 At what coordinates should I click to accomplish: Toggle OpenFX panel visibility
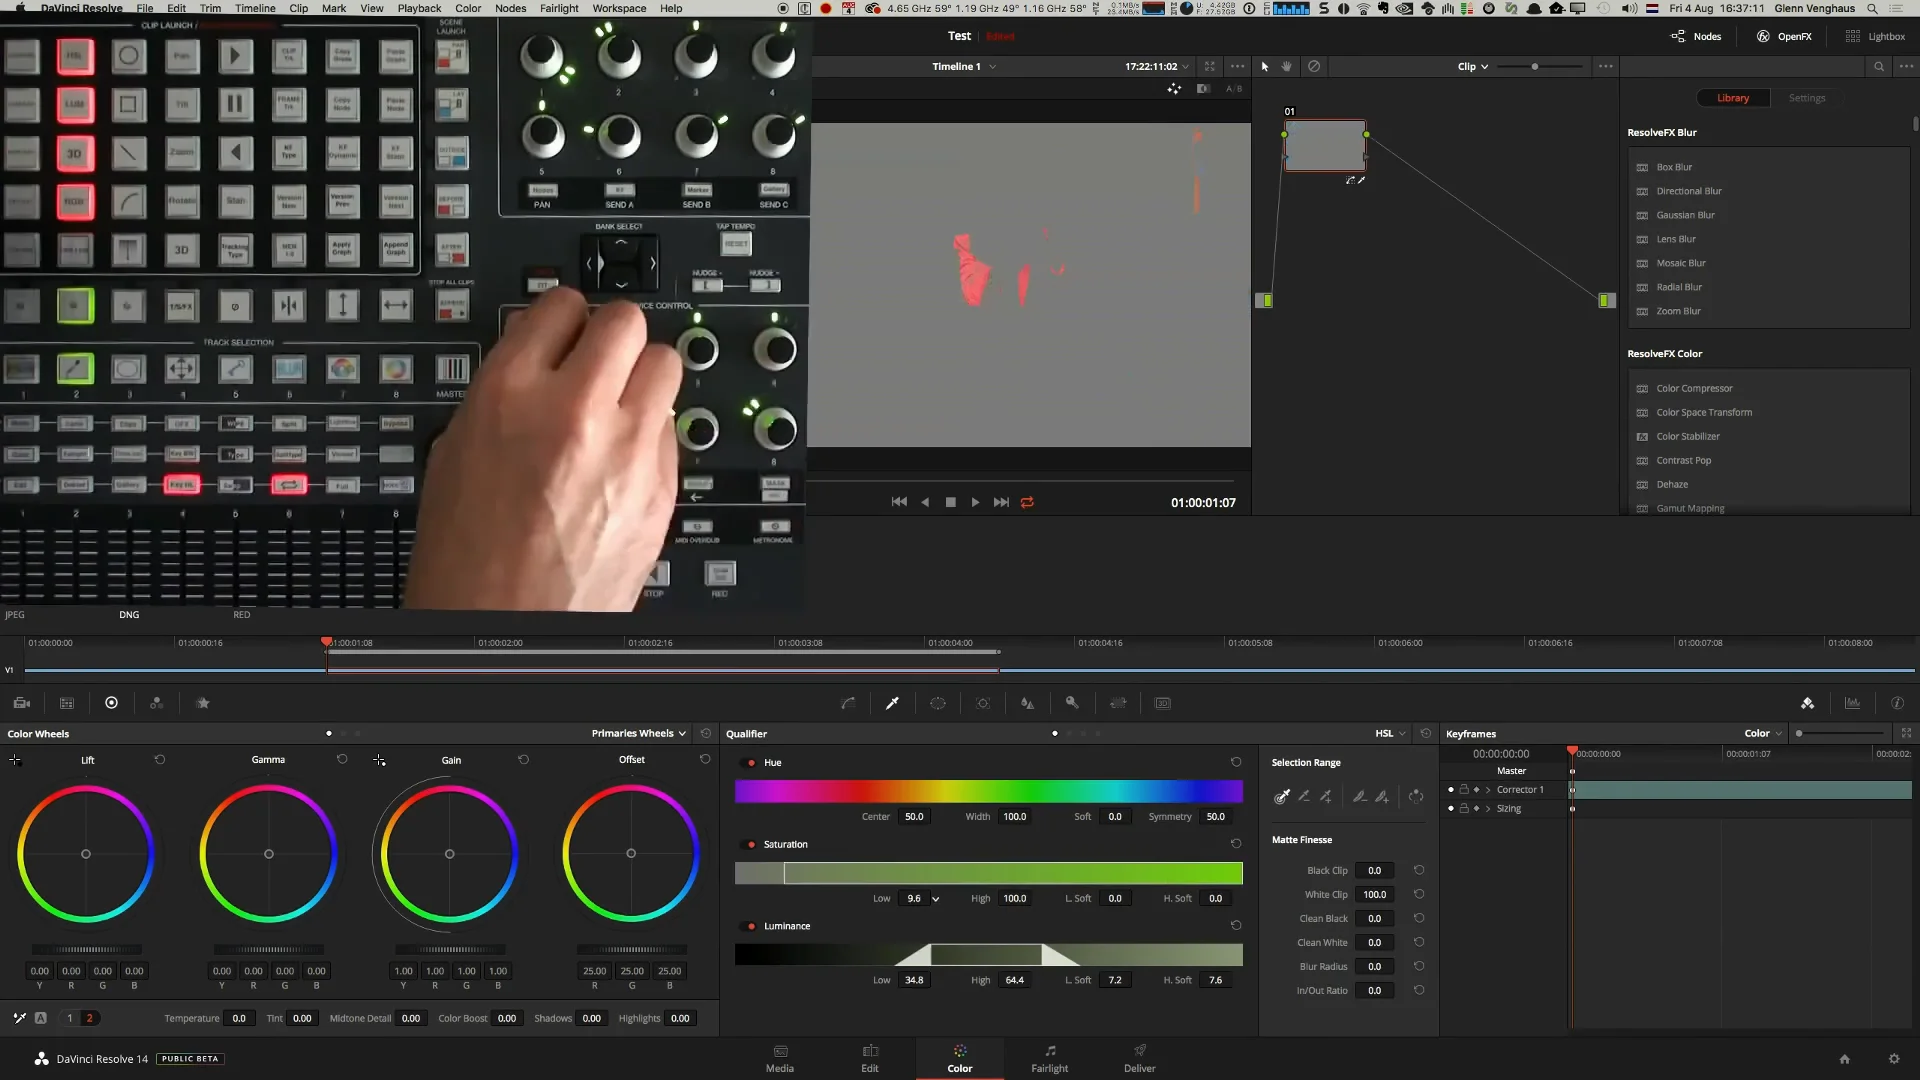coord(1784,36)
